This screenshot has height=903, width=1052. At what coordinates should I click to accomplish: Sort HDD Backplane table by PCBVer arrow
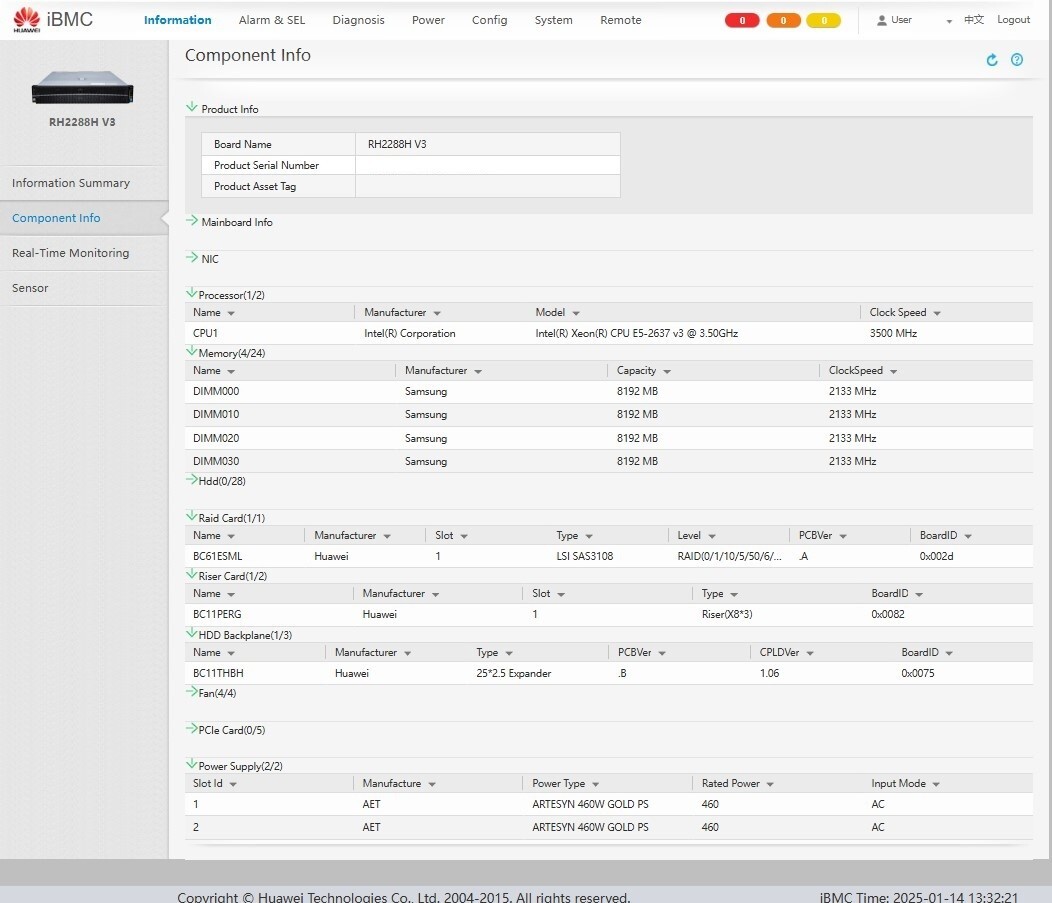(662, 653)
